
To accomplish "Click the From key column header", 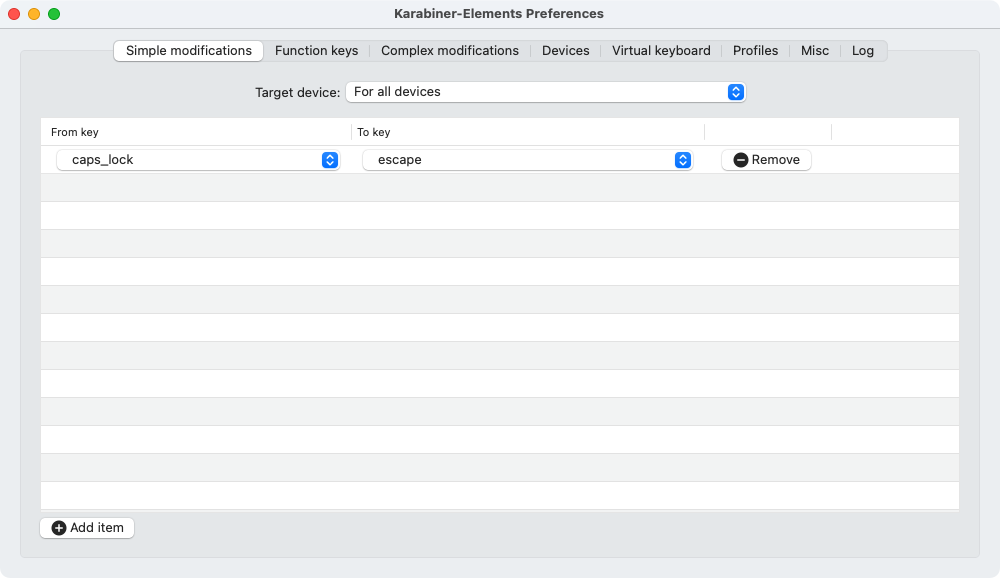I will point(195,132).
